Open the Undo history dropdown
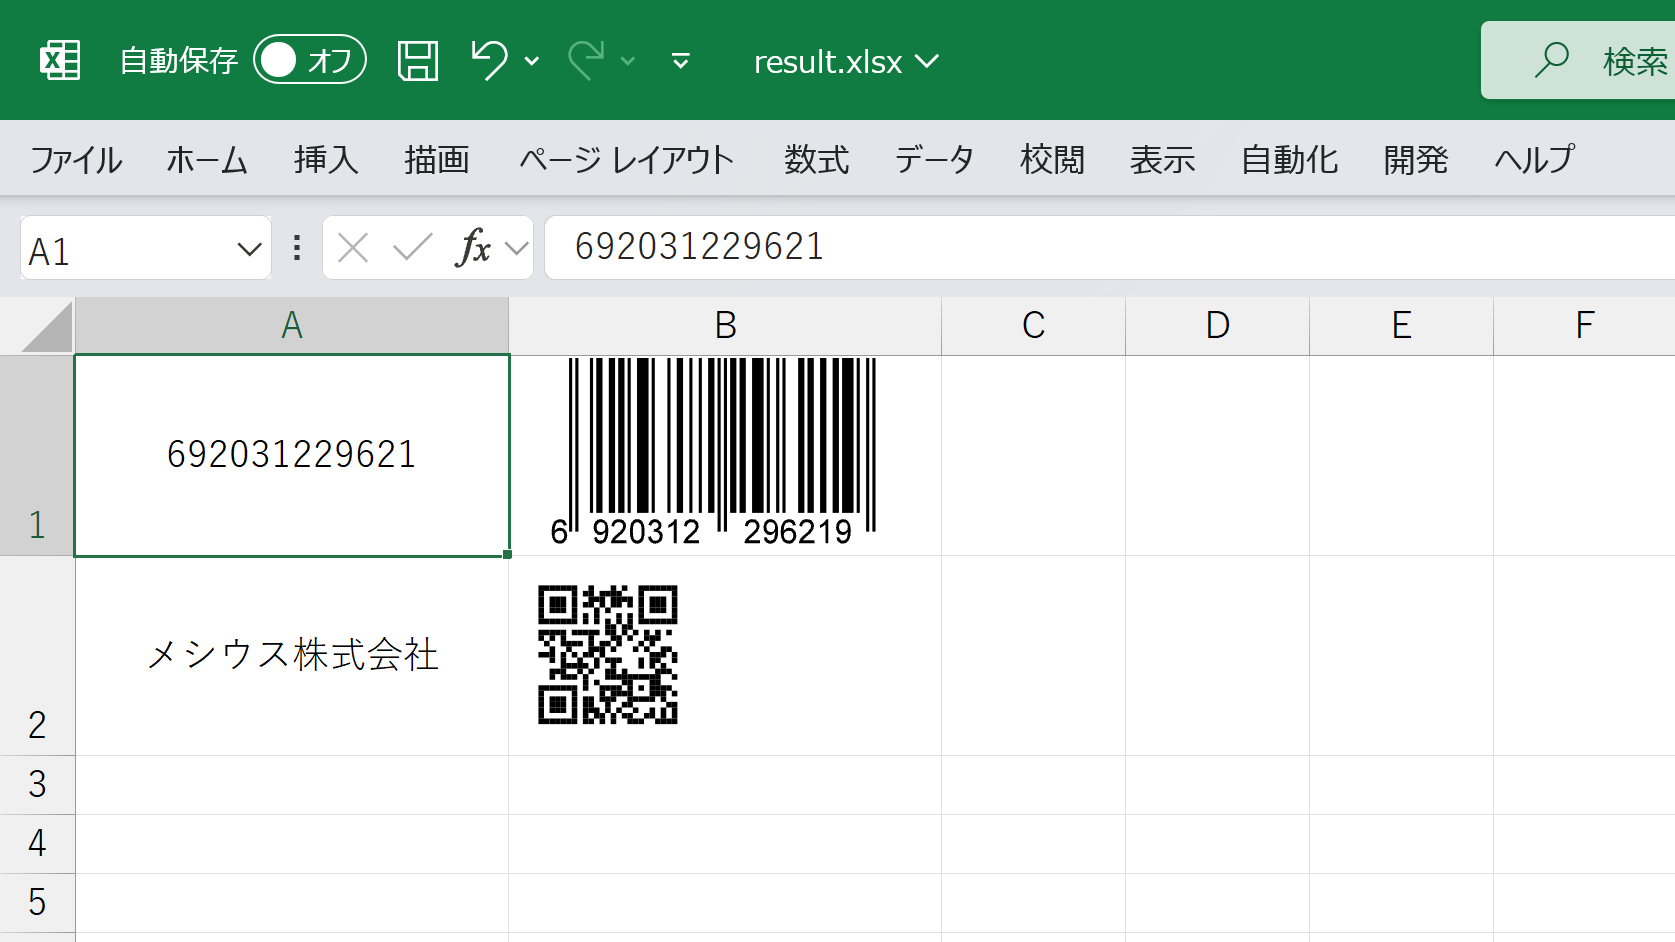 coord(532,62)
